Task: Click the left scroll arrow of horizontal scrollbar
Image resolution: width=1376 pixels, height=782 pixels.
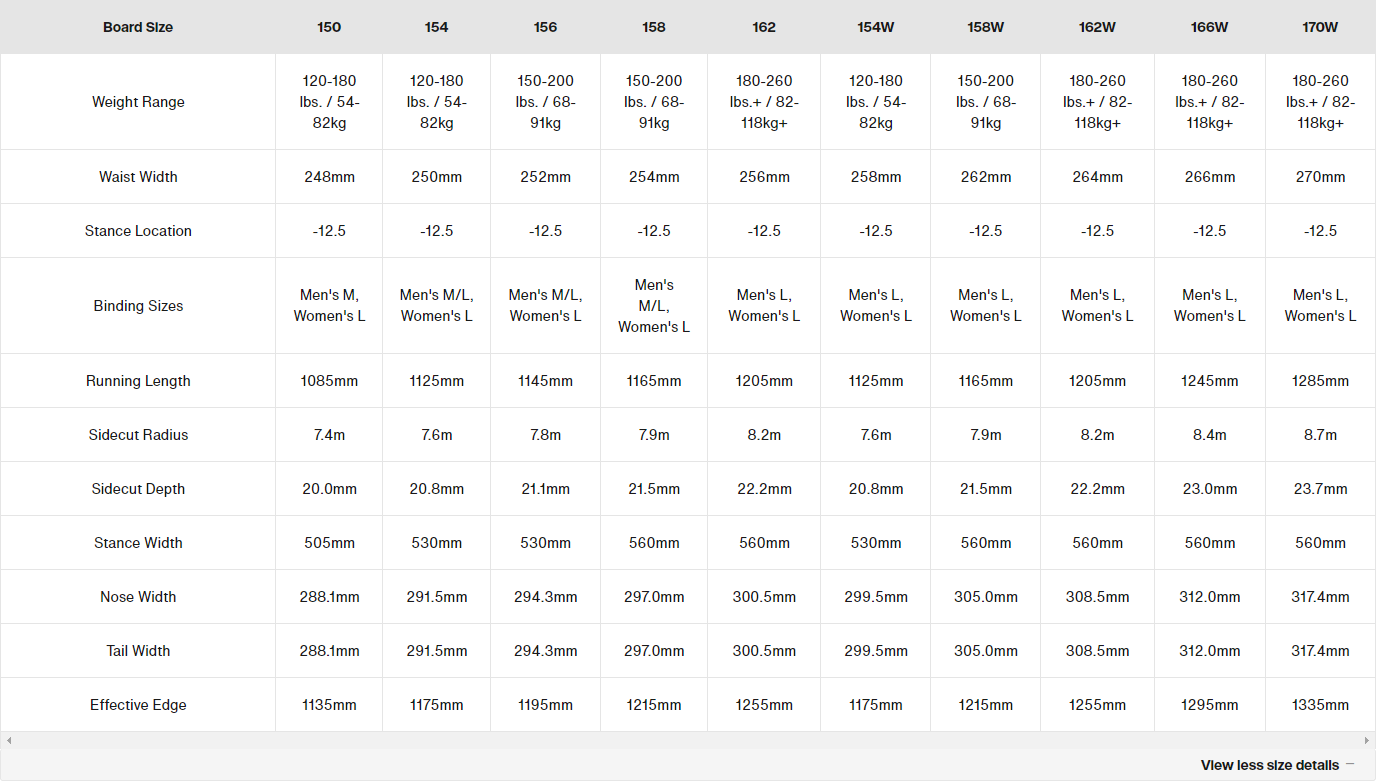Action: [9, 741]
